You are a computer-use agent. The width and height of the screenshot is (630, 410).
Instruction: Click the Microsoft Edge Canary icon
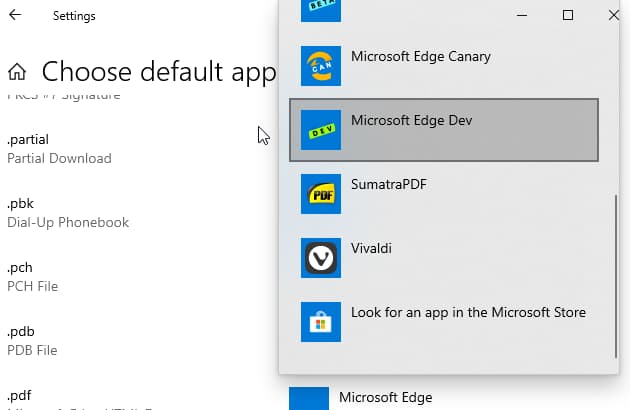[321, 66]
